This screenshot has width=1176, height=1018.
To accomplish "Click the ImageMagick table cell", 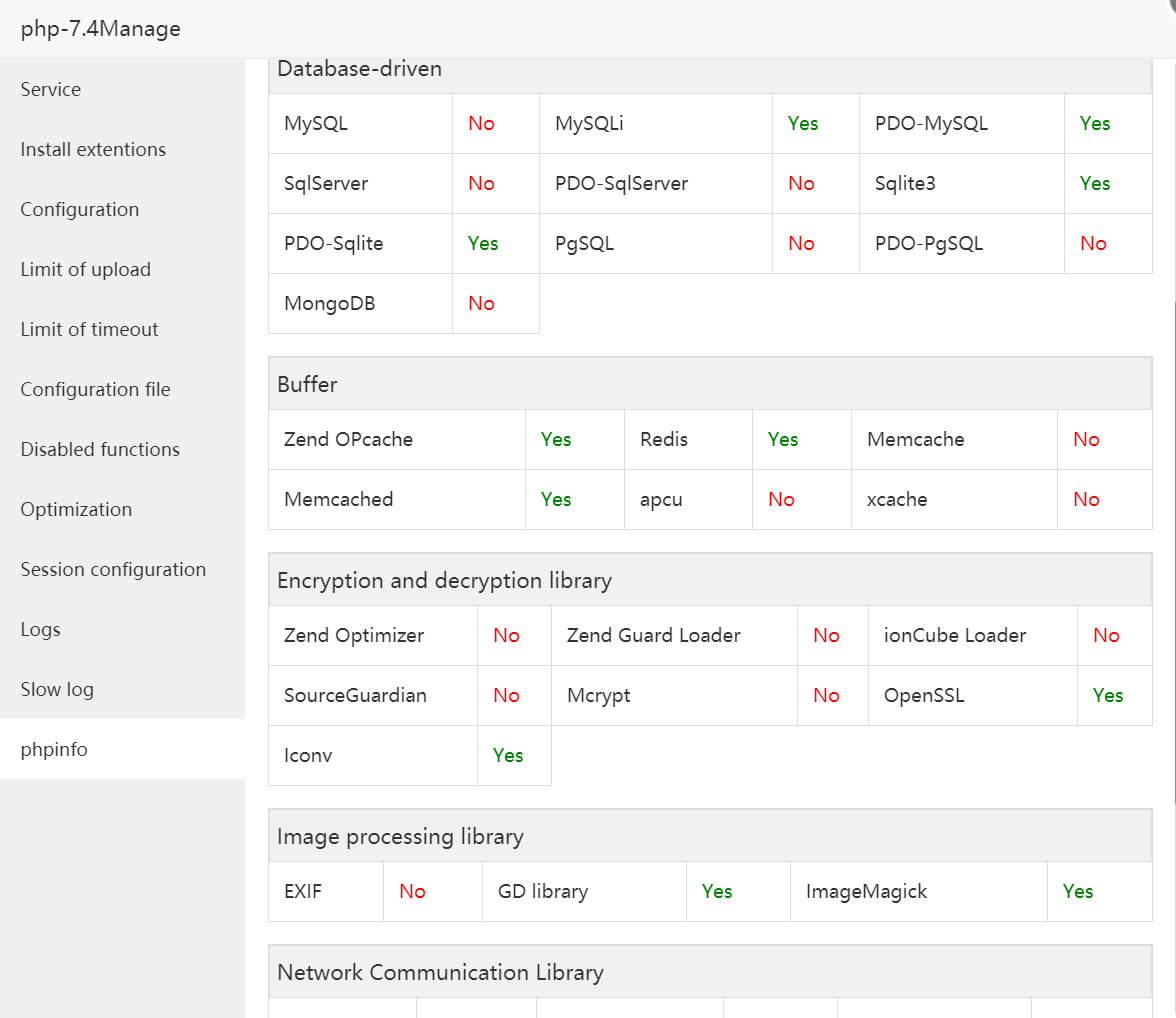I will point(867,891).
